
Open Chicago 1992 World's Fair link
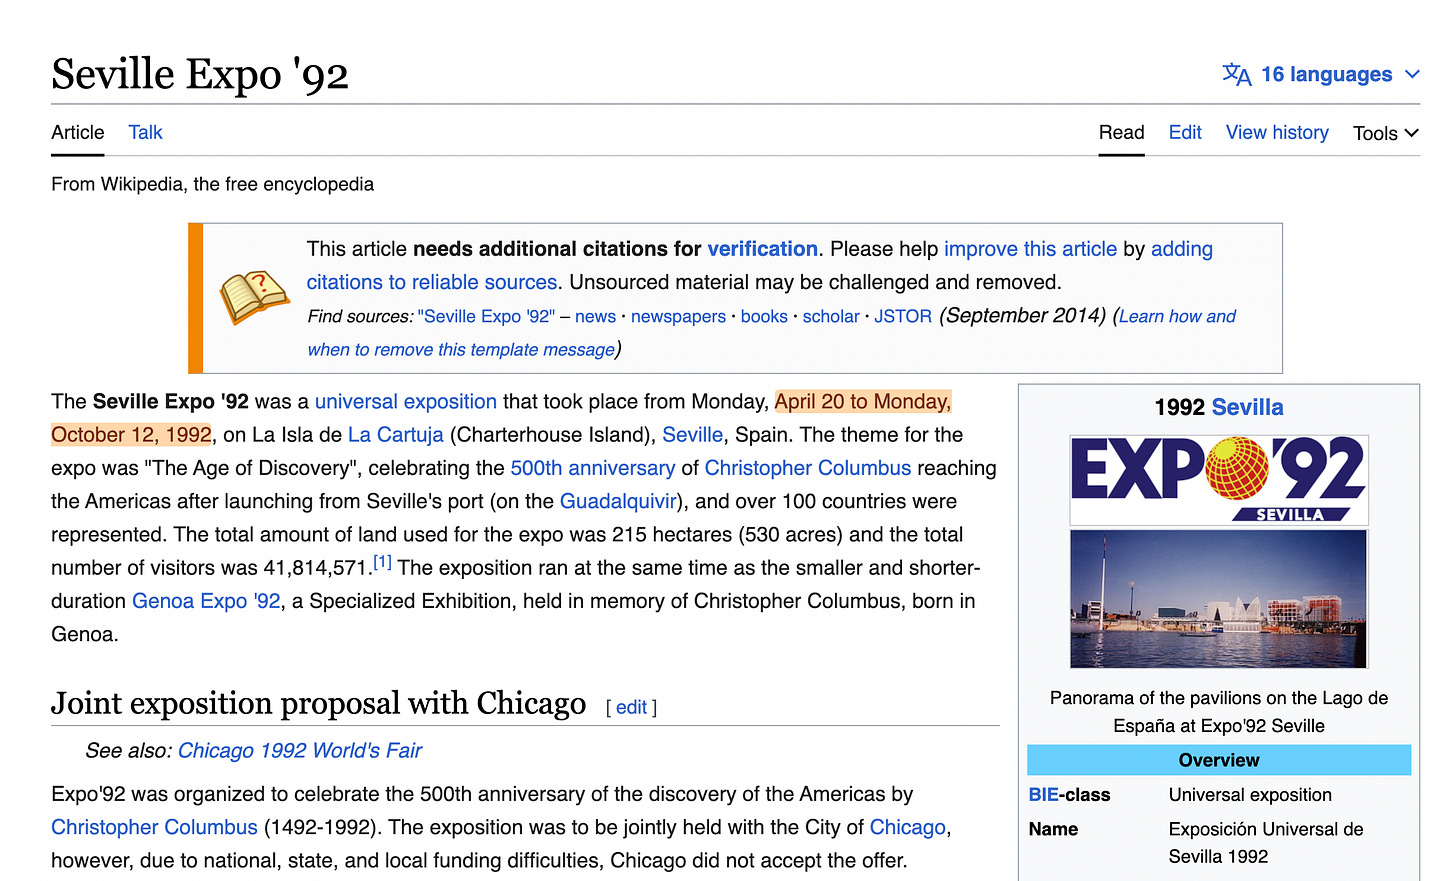pyautogui.click(x=300, y=751)
